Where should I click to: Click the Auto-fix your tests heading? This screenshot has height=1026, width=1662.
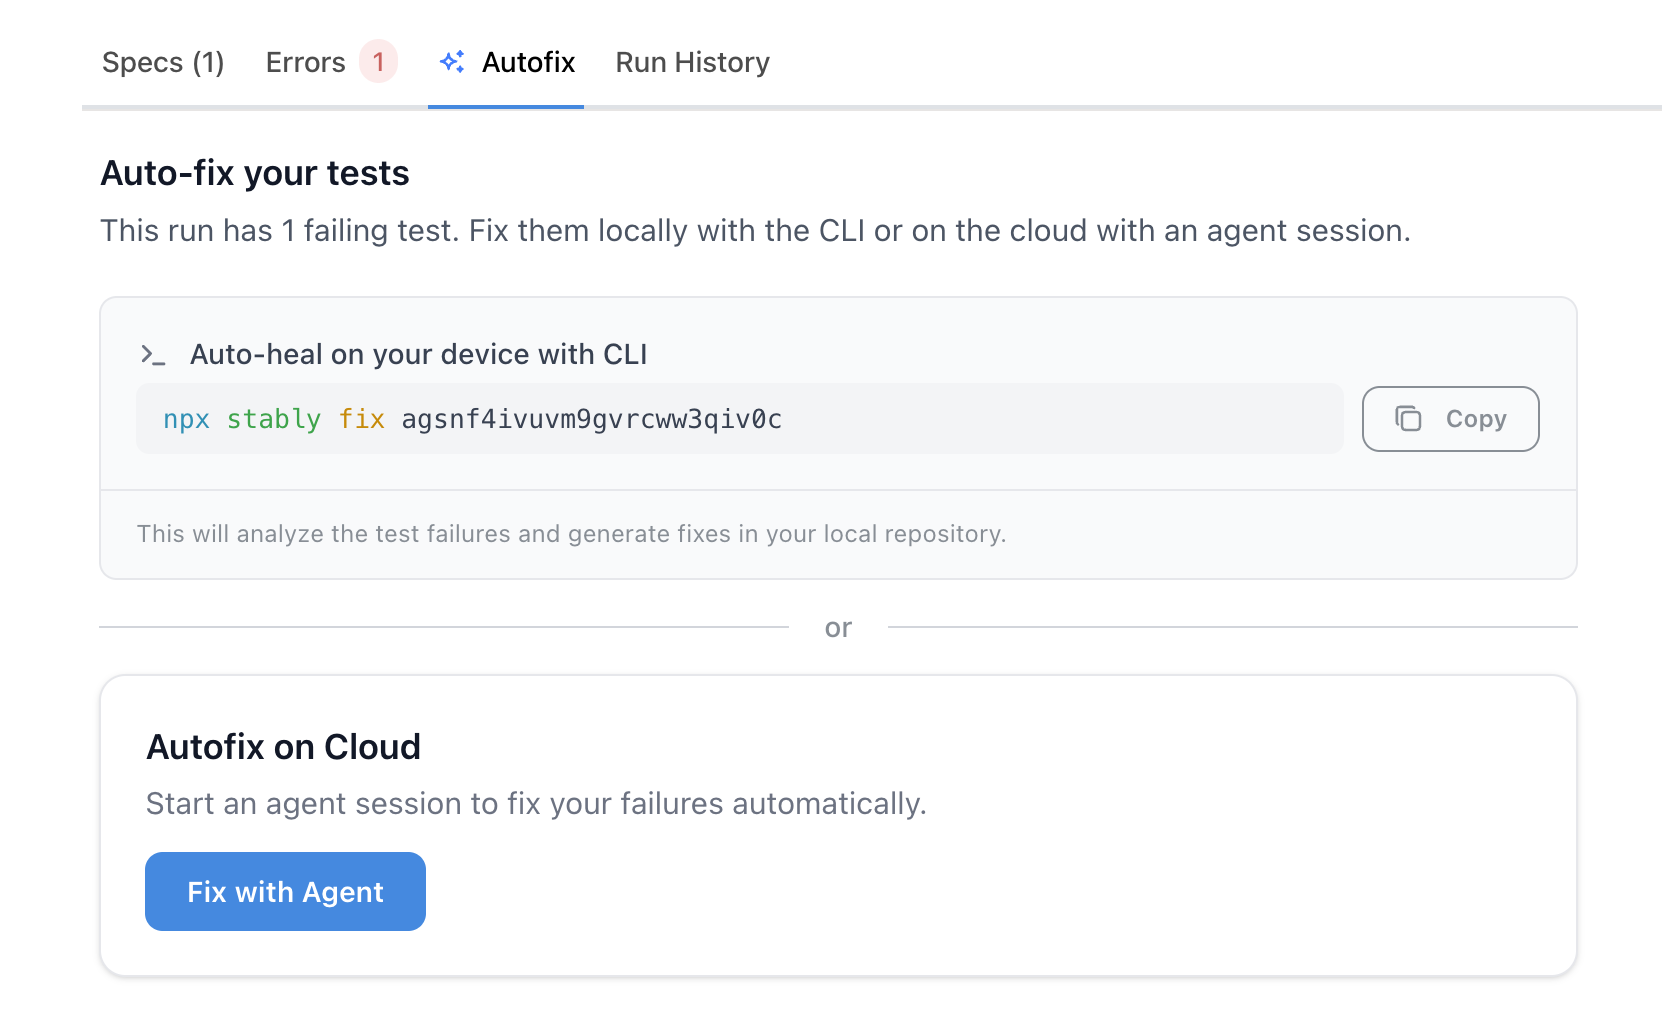pos(254,172)
